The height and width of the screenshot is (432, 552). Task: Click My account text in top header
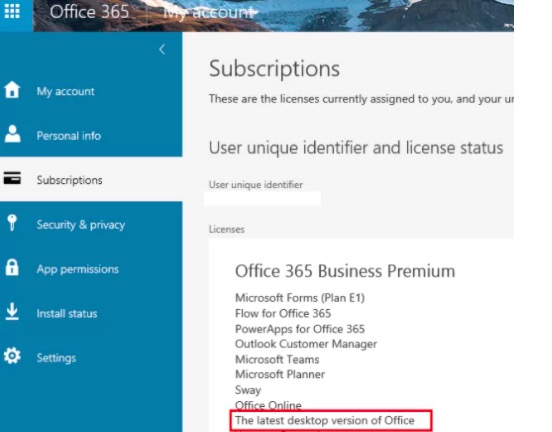point(209,13)
